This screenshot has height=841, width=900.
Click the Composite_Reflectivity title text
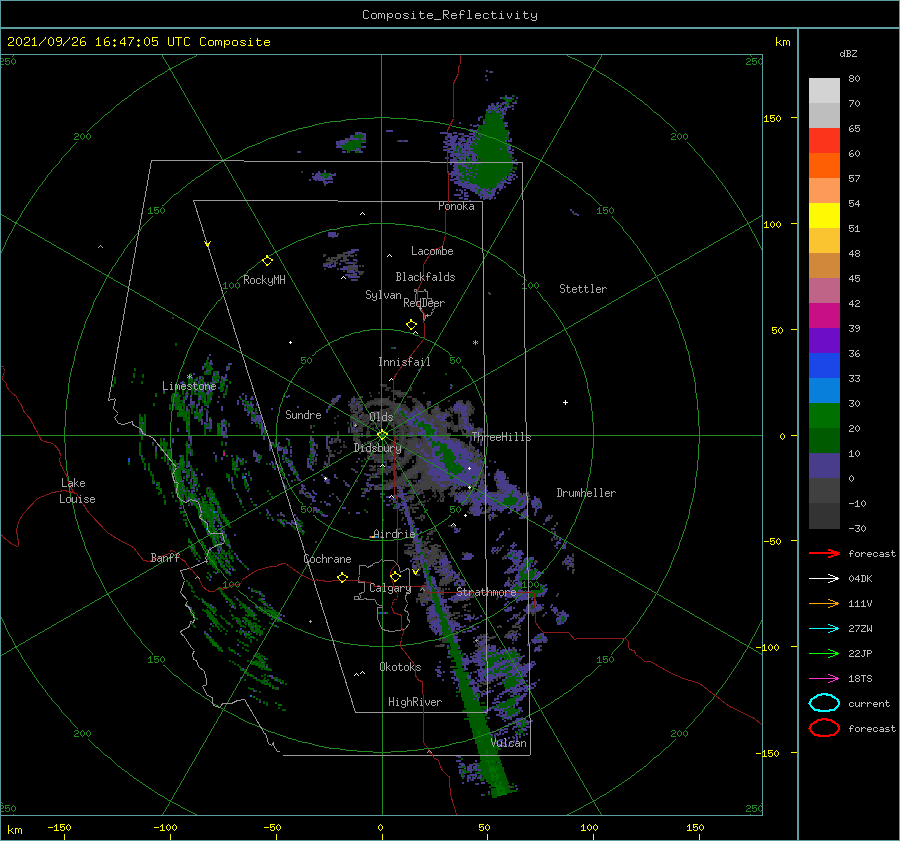click(450, 15)
